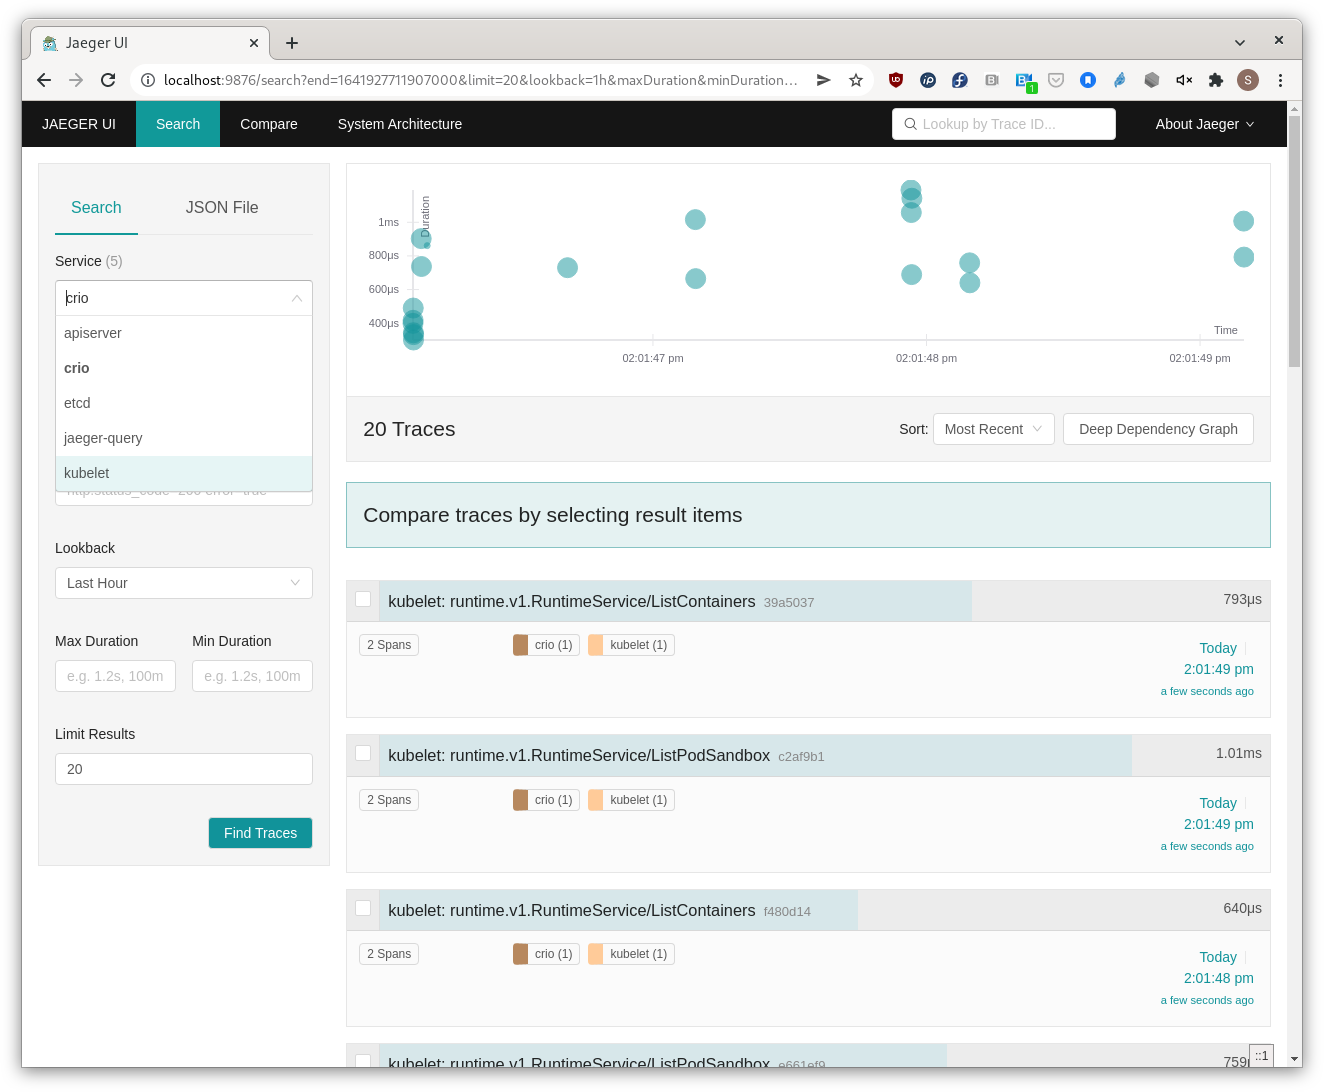Click the muted speaker extension icon

click(1184, 80)
